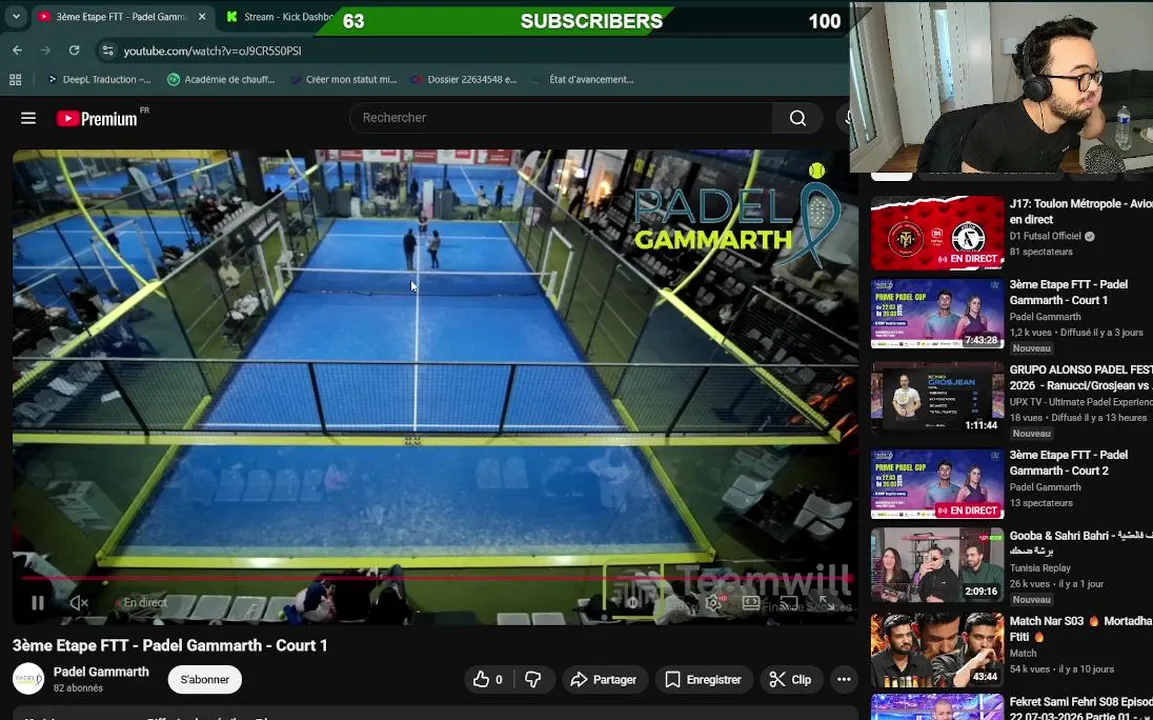Image resolution: width=1153 pixels, height=720 pixels.
Task: Open the 'Padel Gammarth' channel name link
Action: tap(101, 671)
